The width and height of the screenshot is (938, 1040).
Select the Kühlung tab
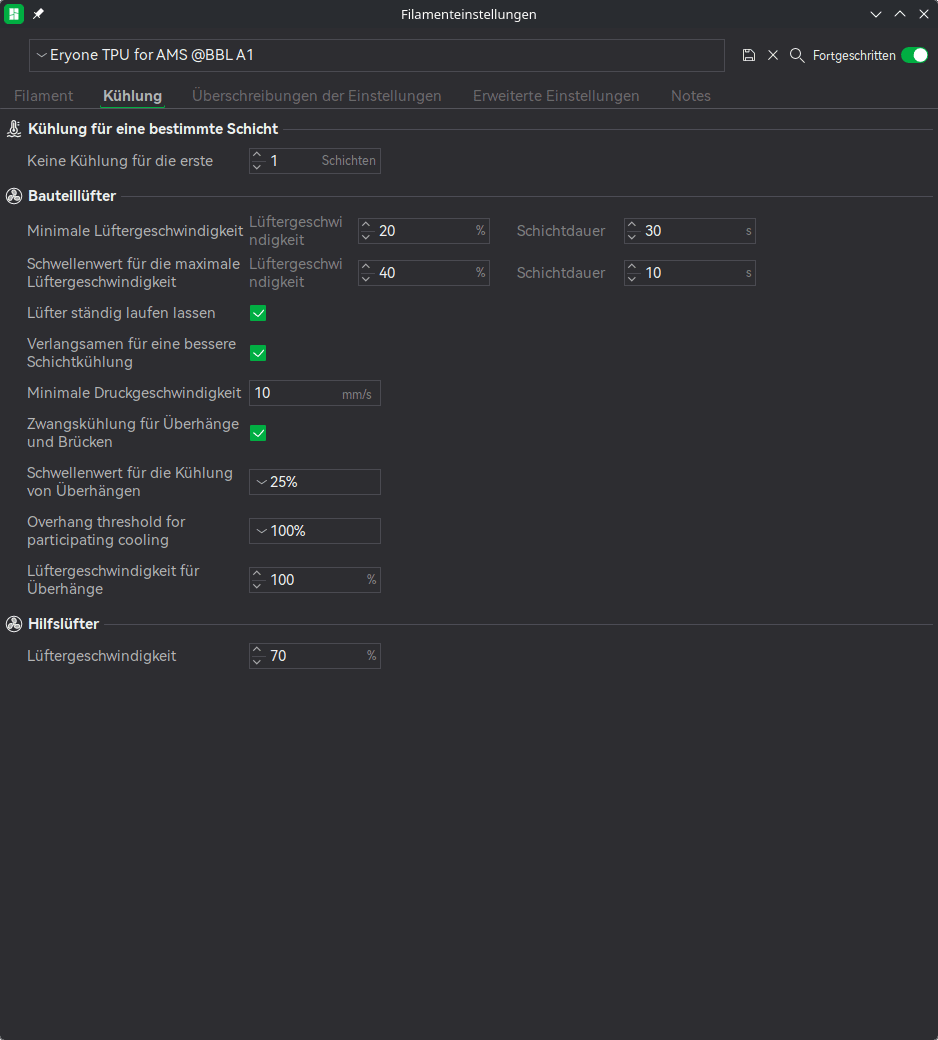[x=133, y=96]
